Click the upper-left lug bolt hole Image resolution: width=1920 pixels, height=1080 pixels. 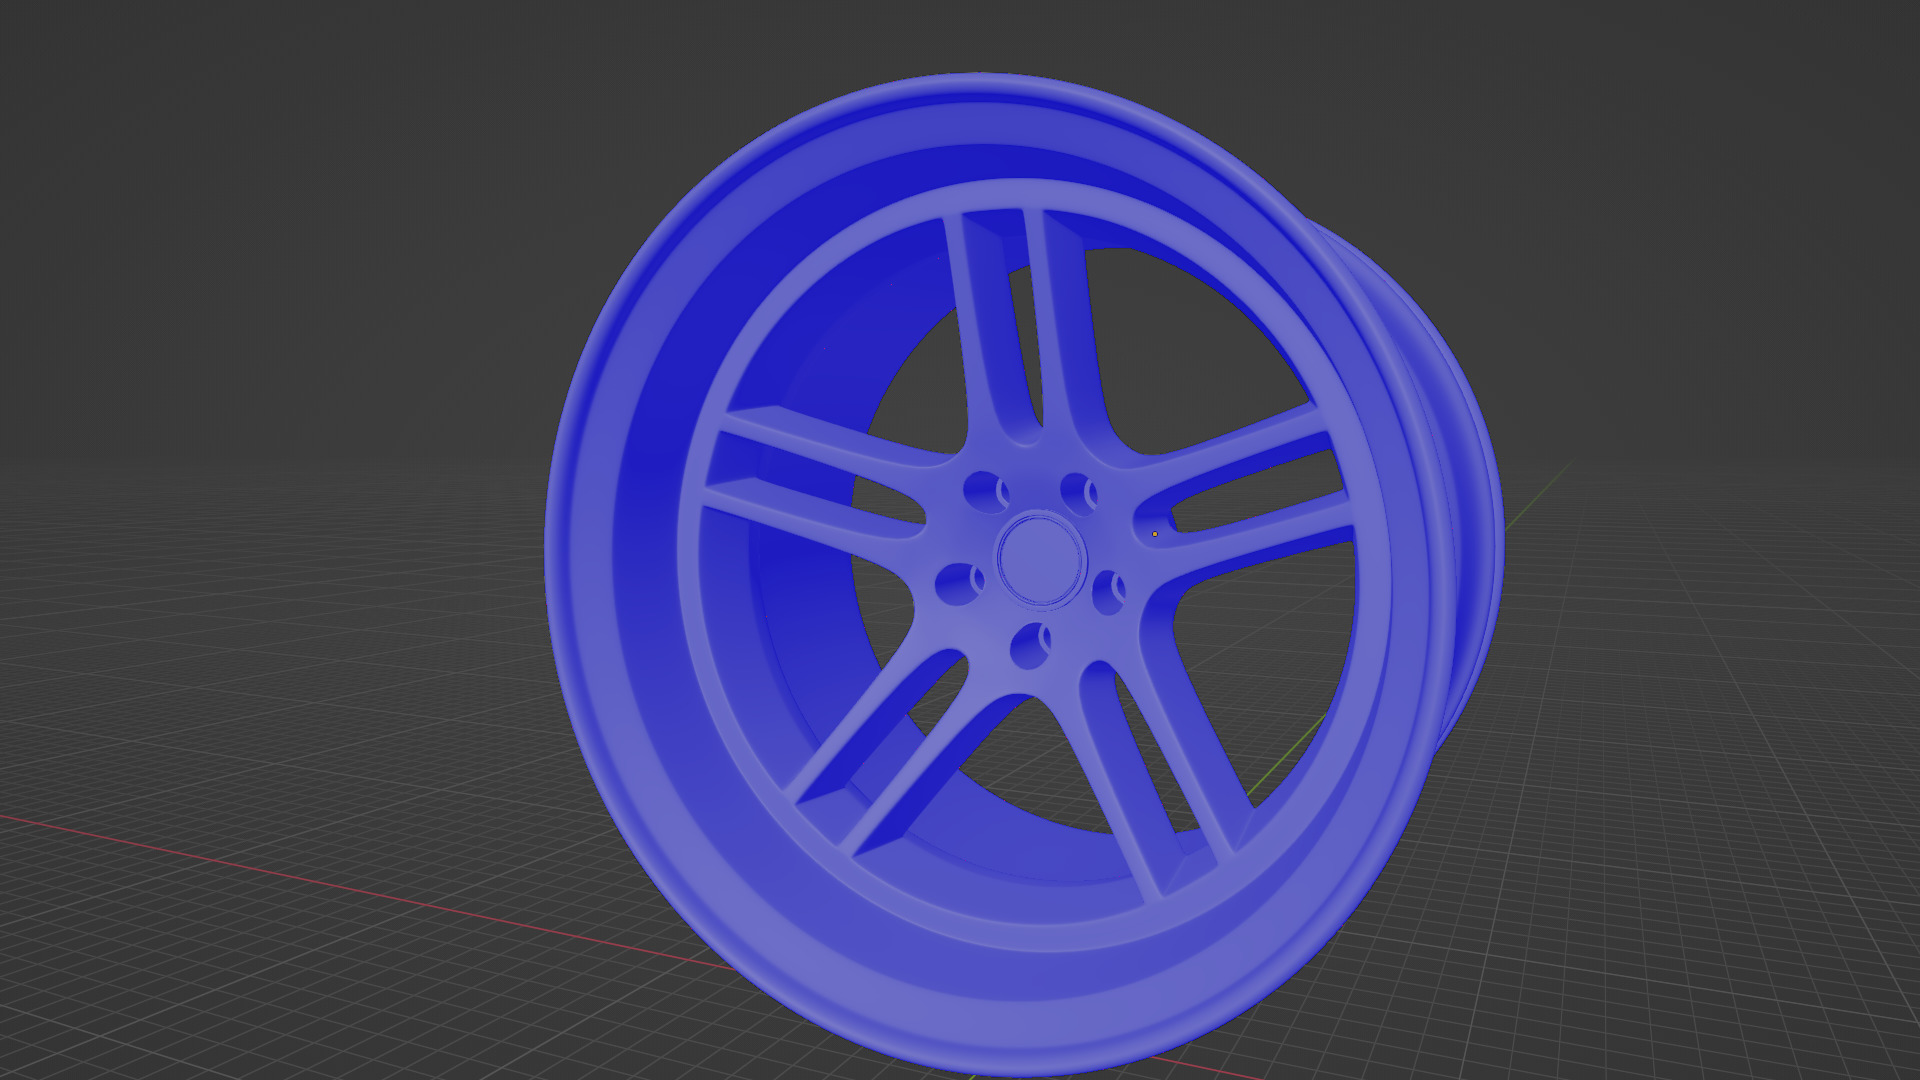(x=986, y=492)
